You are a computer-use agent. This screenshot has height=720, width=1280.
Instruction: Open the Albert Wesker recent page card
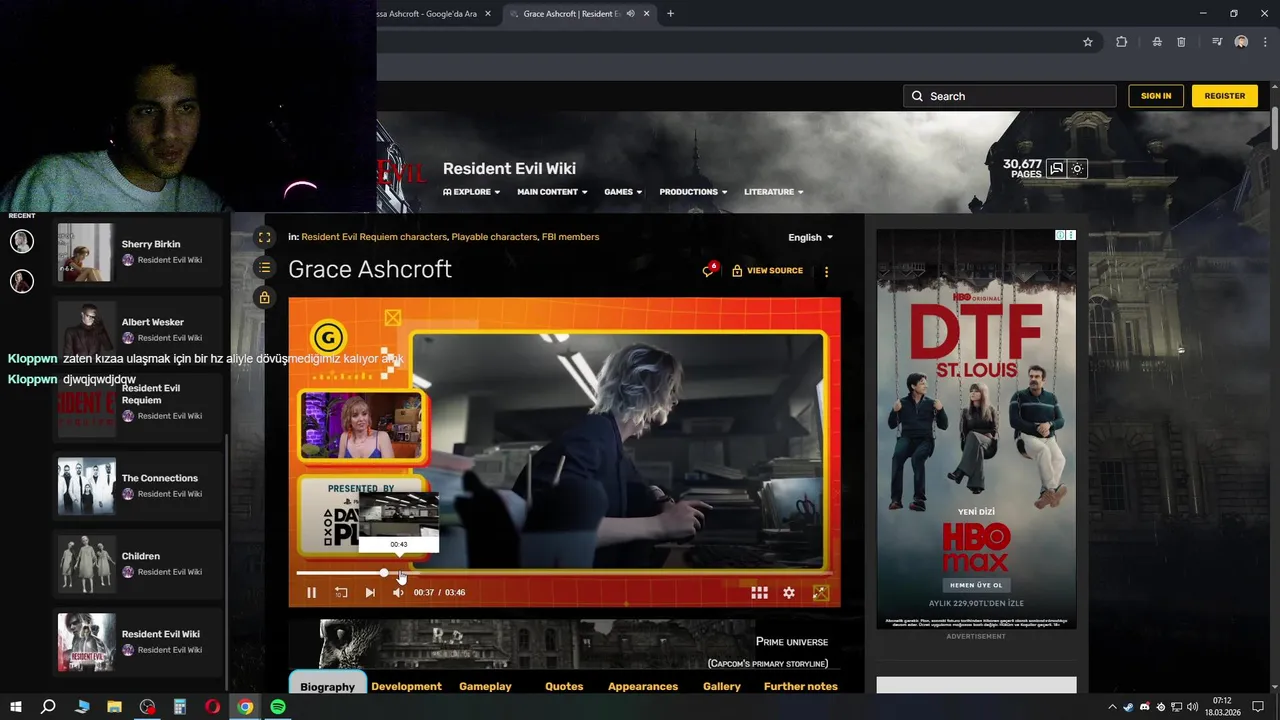(137, 330)
